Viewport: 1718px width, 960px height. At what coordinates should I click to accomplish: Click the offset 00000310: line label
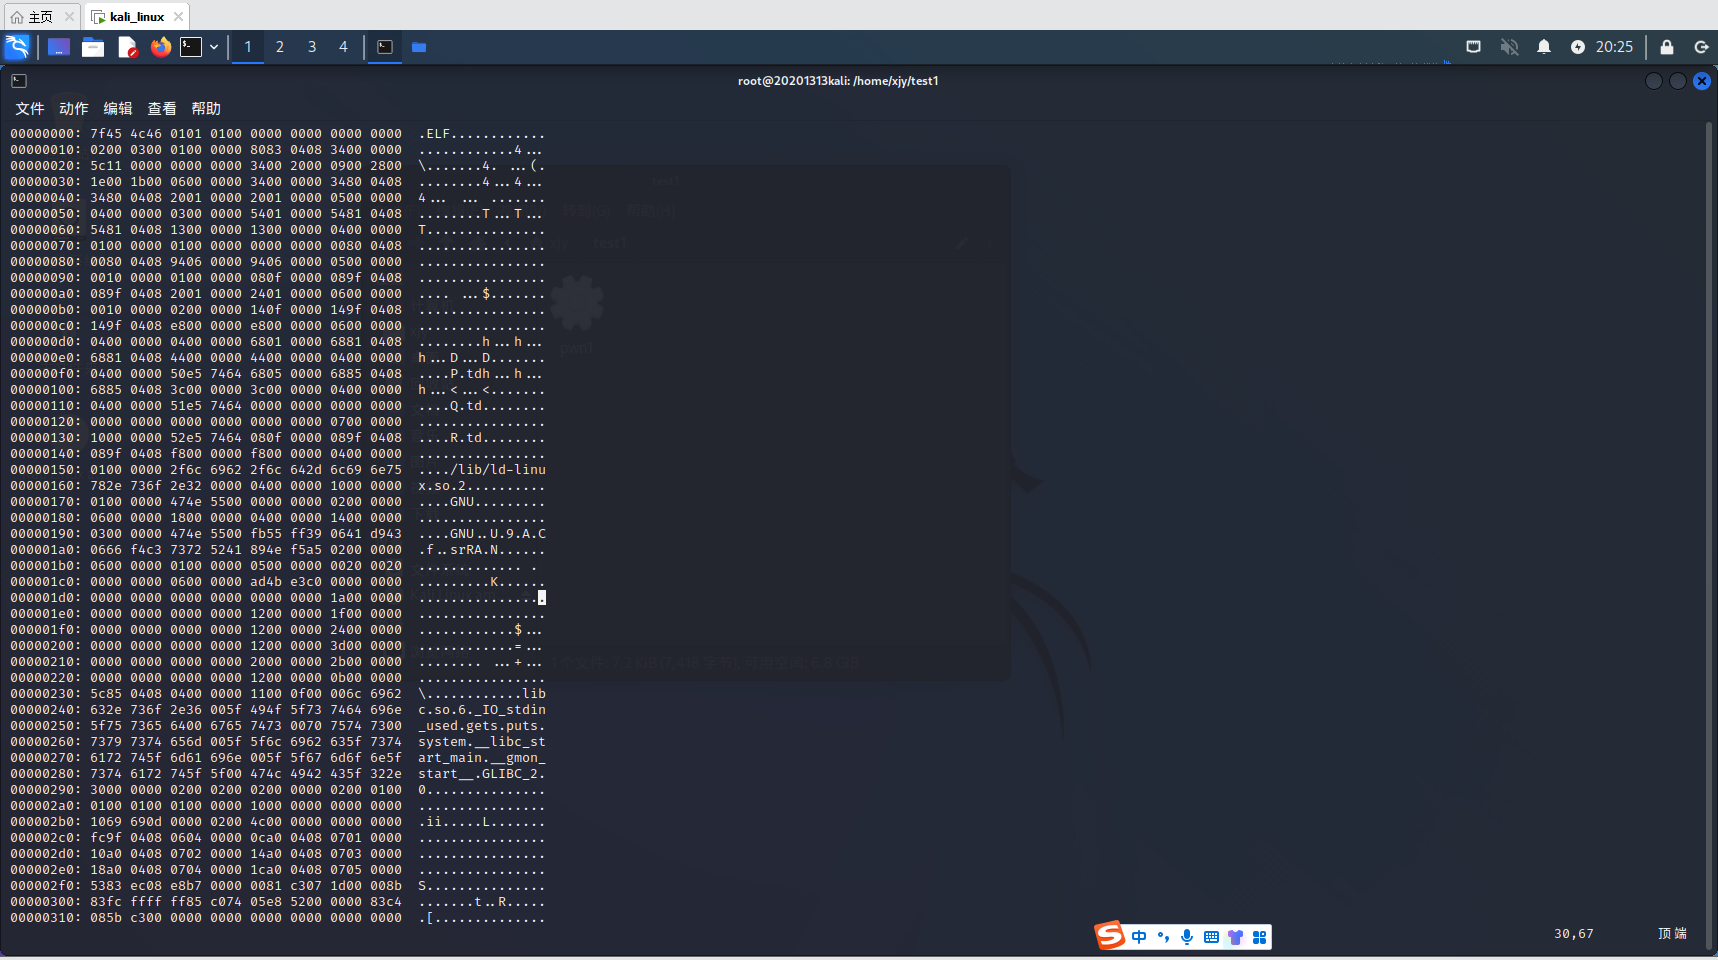[x=46, y=918]
